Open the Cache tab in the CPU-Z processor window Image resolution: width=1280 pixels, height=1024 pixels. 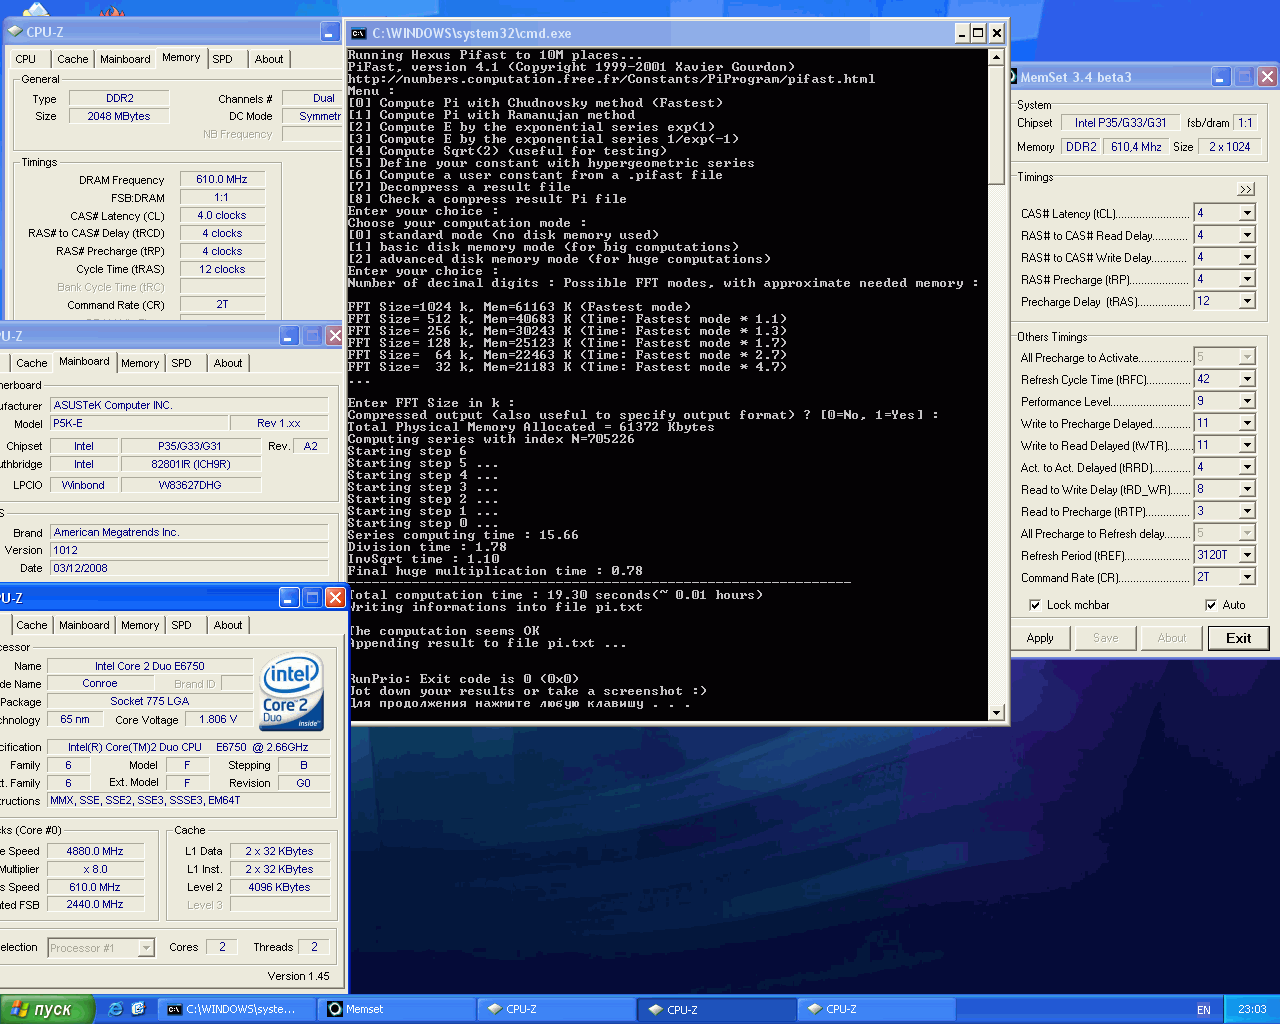pos(32,625)
